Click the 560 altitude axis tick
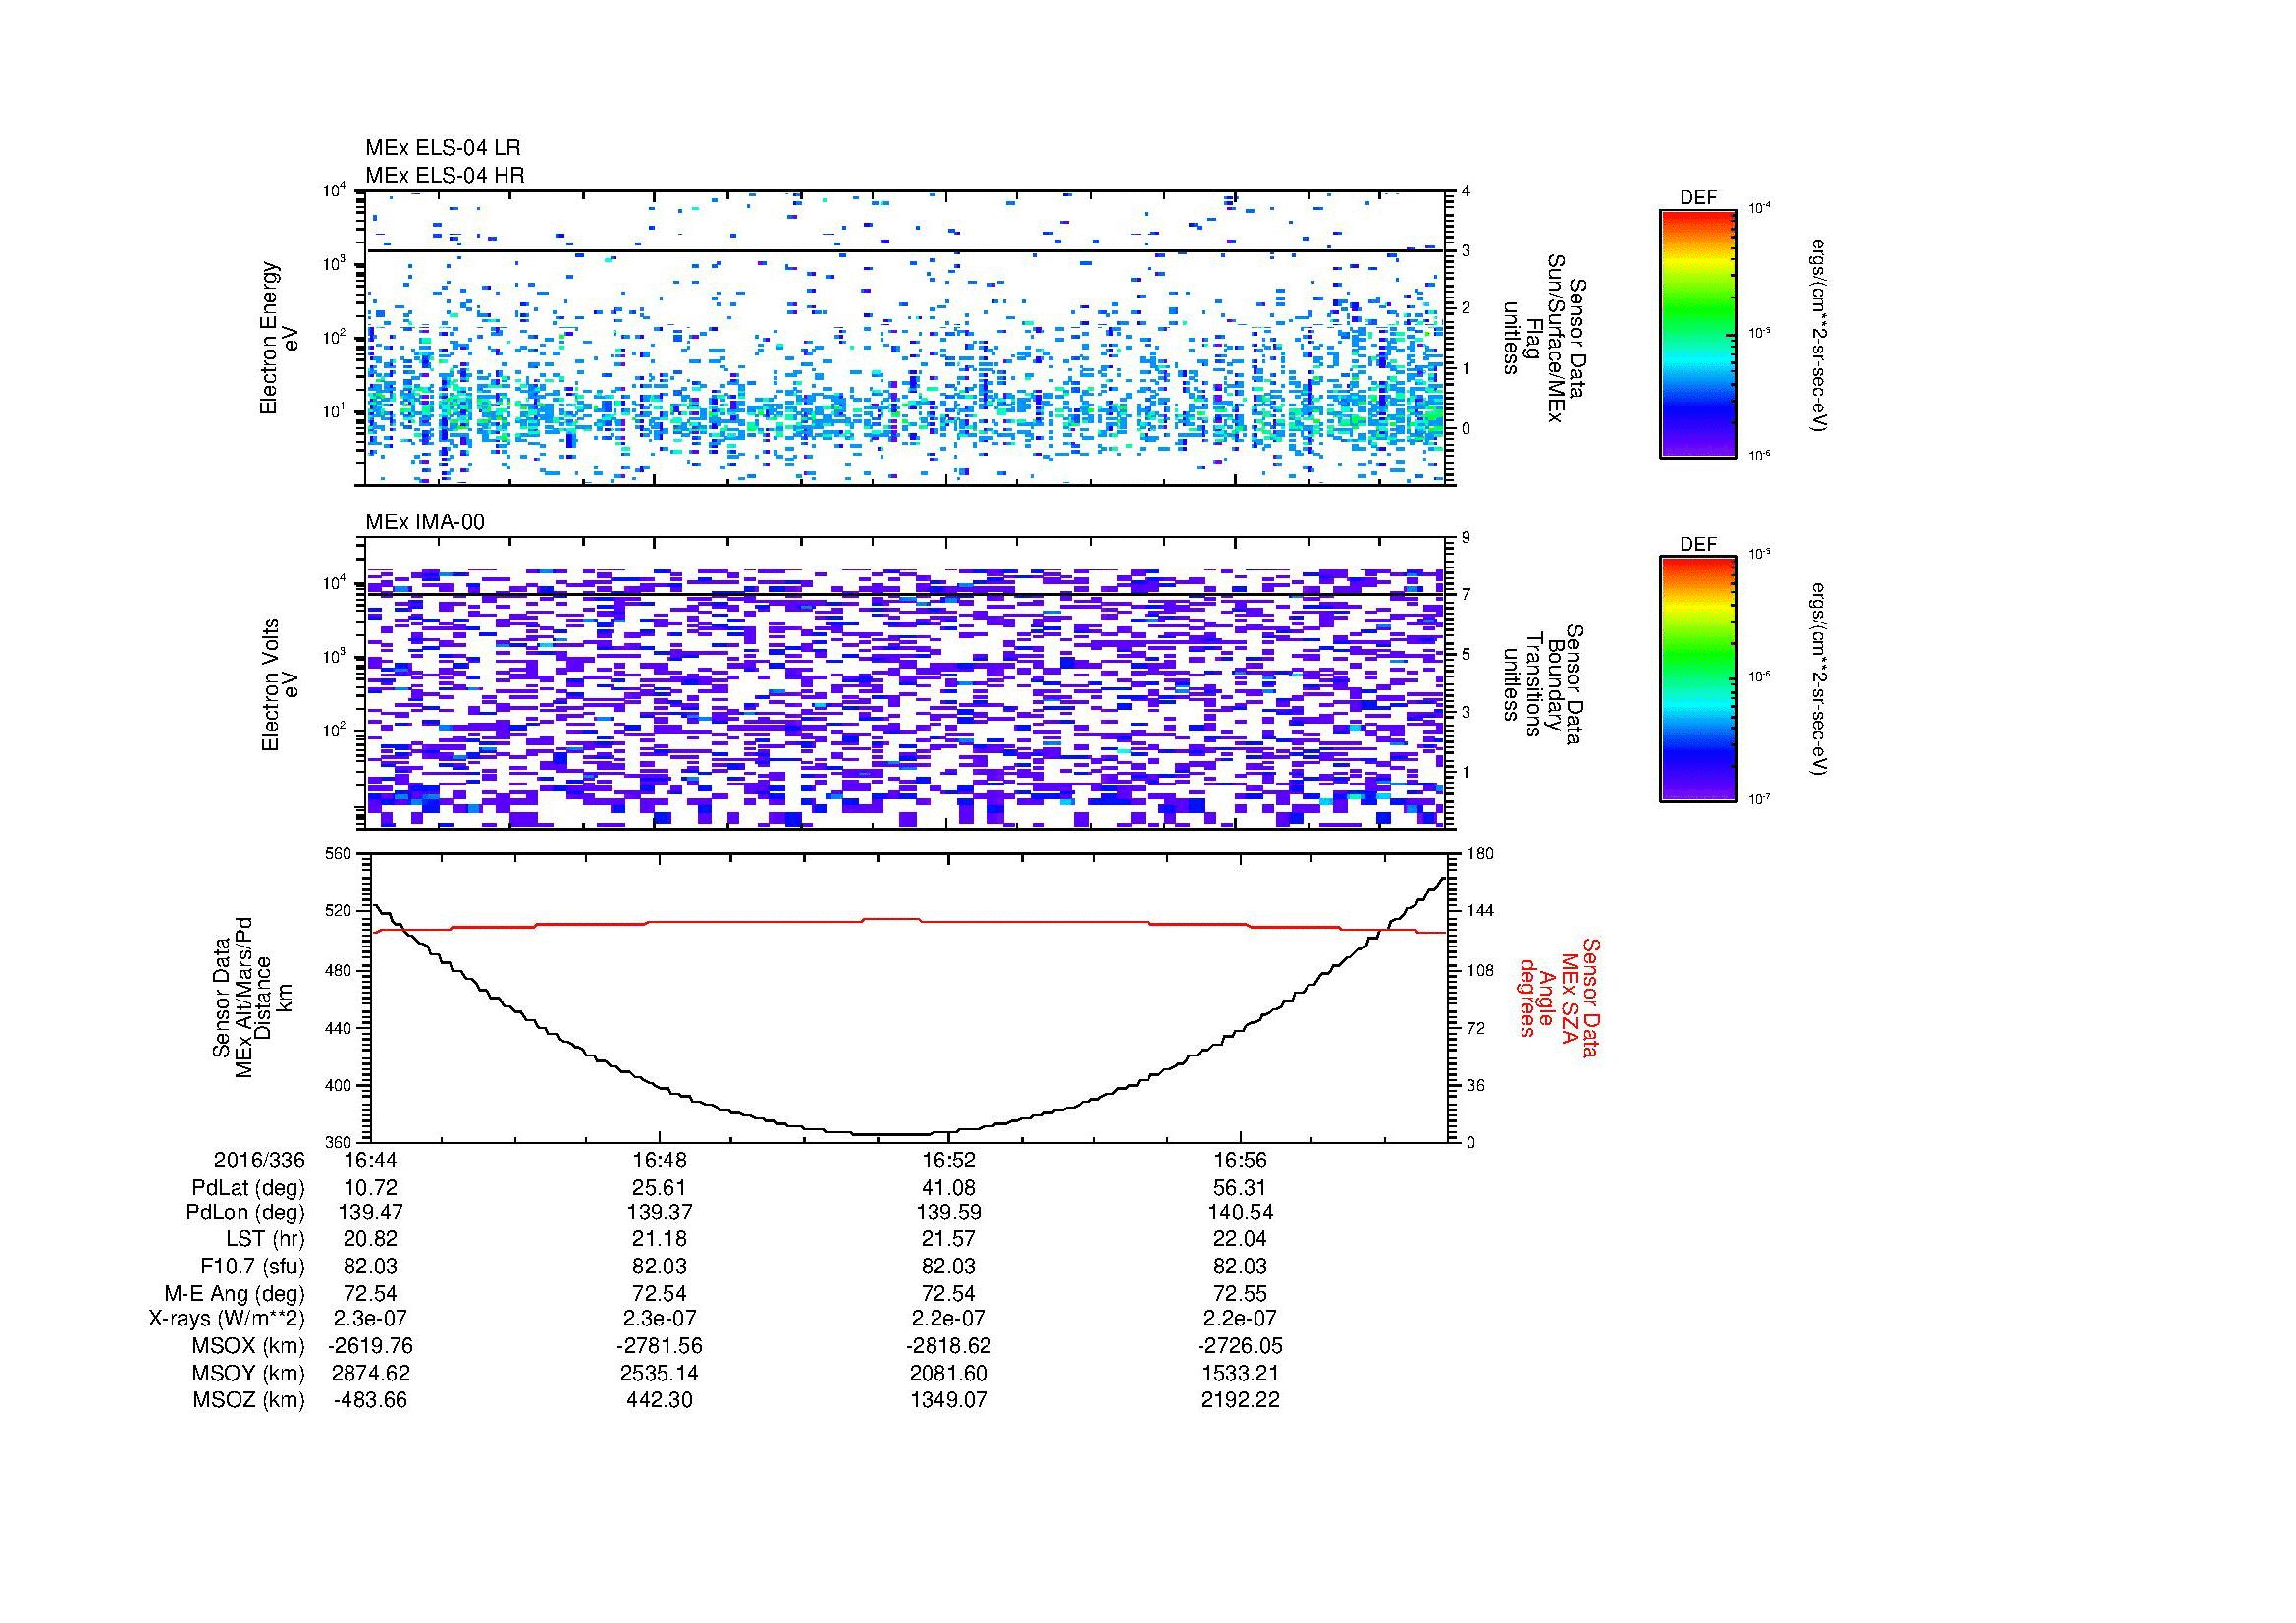 point(340,854)
